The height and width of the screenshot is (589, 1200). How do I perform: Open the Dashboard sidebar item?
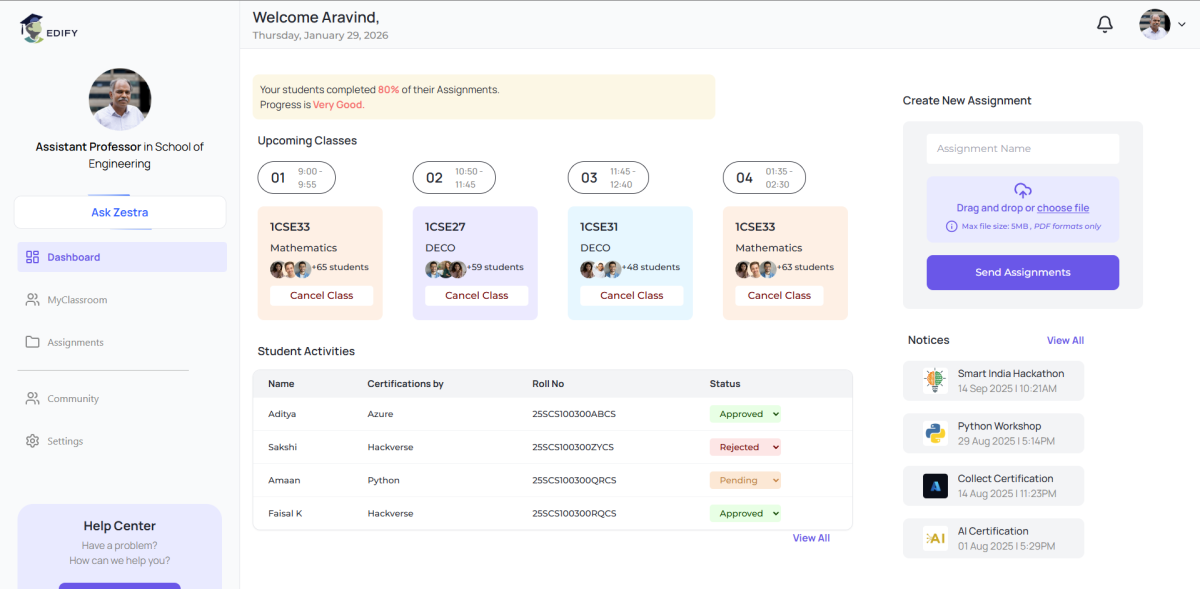point(73,257)
